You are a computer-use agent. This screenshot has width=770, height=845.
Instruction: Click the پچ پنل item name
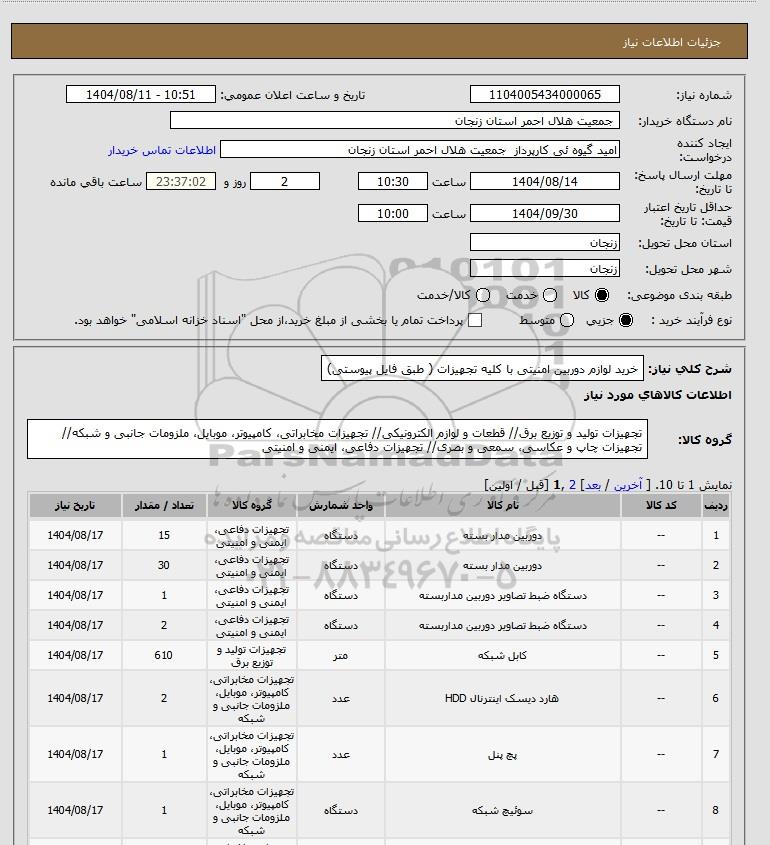click(x=503, y=755)
